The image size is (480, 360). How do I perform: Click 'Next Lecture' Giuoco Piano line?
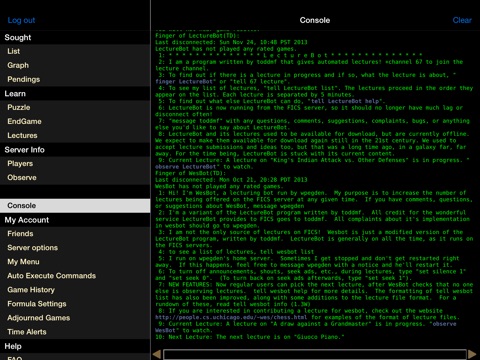pos(249,337)
